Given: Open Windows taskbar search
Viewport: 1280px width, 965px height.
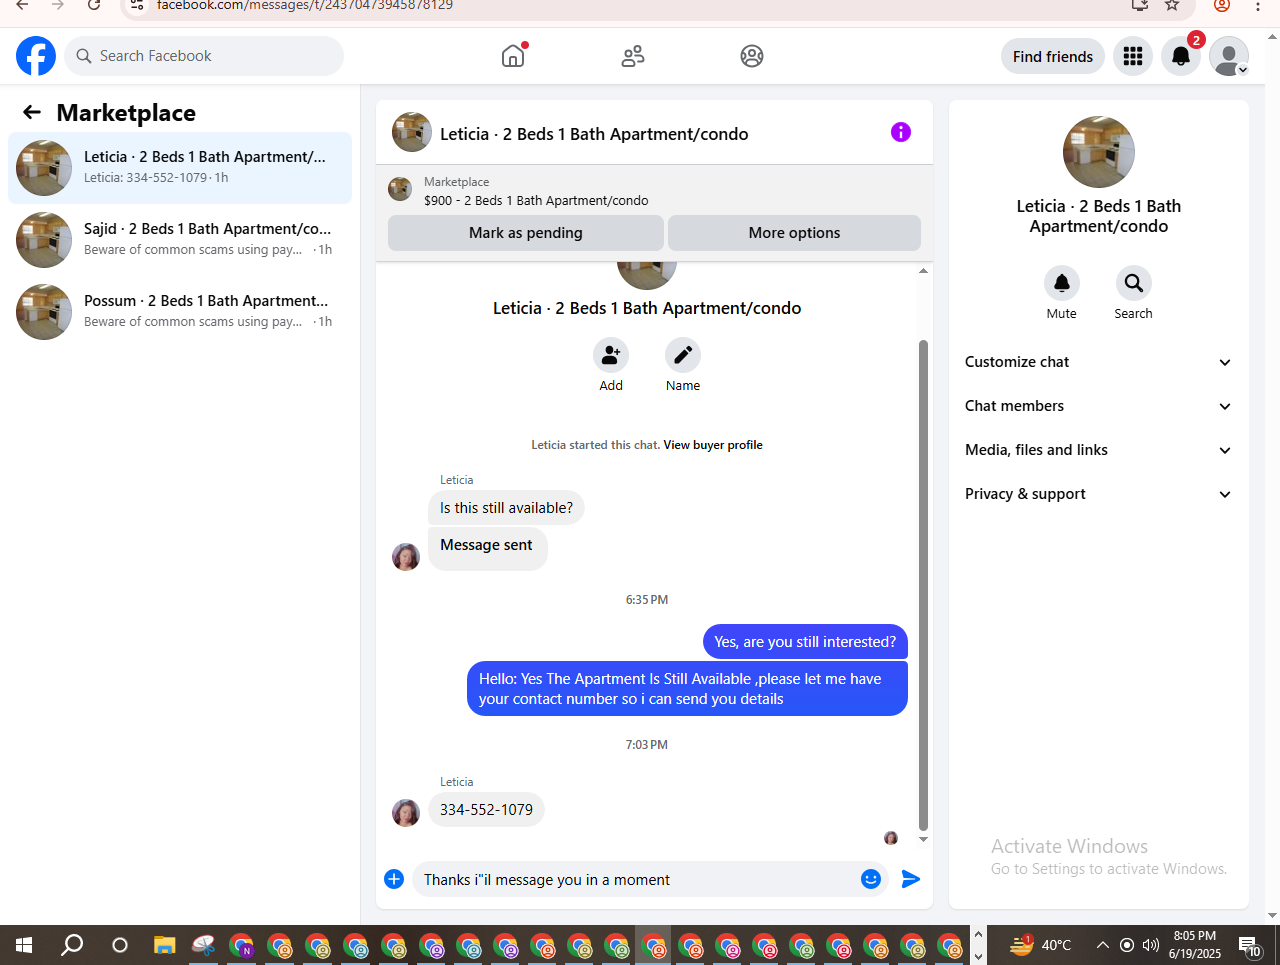Looking at the screenshot, I should (x=72, y=945).
